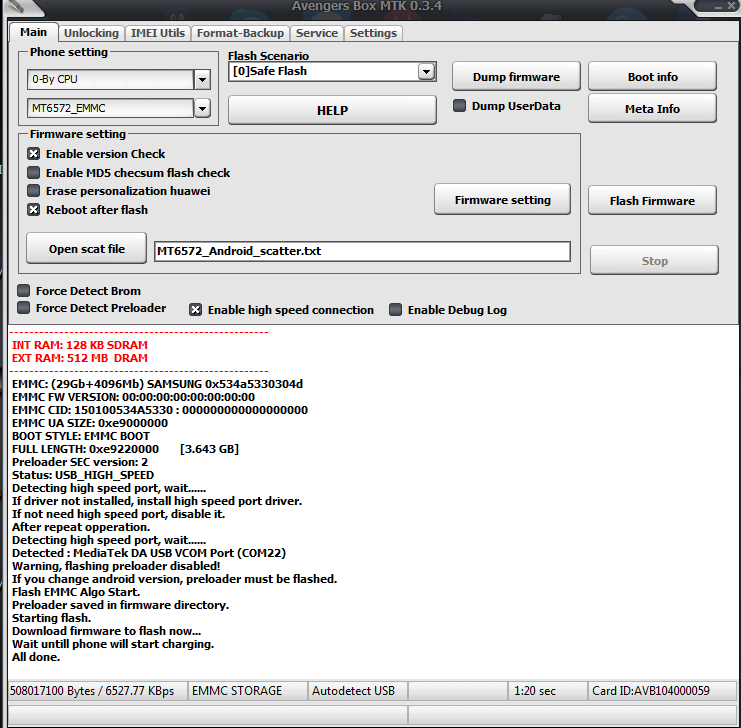Click the EMMC FW VERSION log line
The height and width of the screenshot is (728, 741).
point(133,397)
